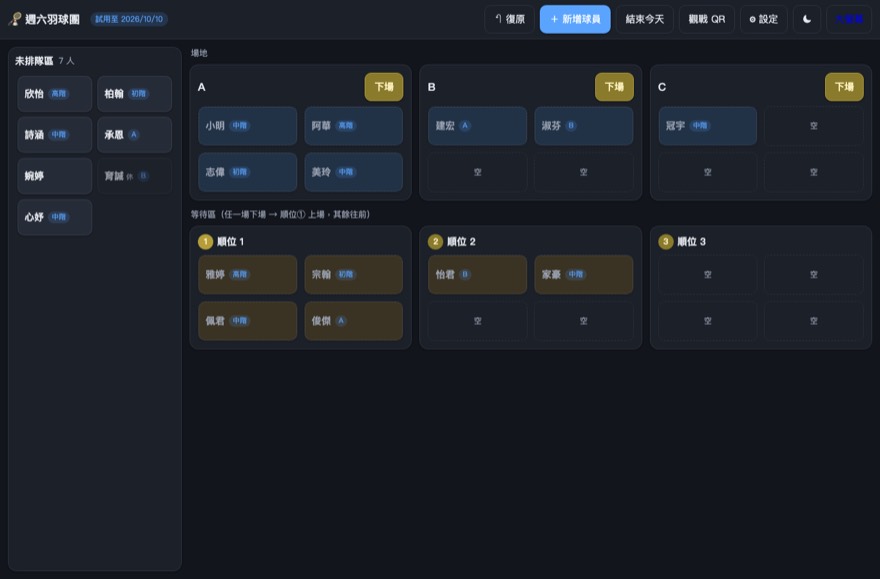Select player 宗翰 in queue slot 1
Viewport: 880px width, 579px height.
(354, 274)
